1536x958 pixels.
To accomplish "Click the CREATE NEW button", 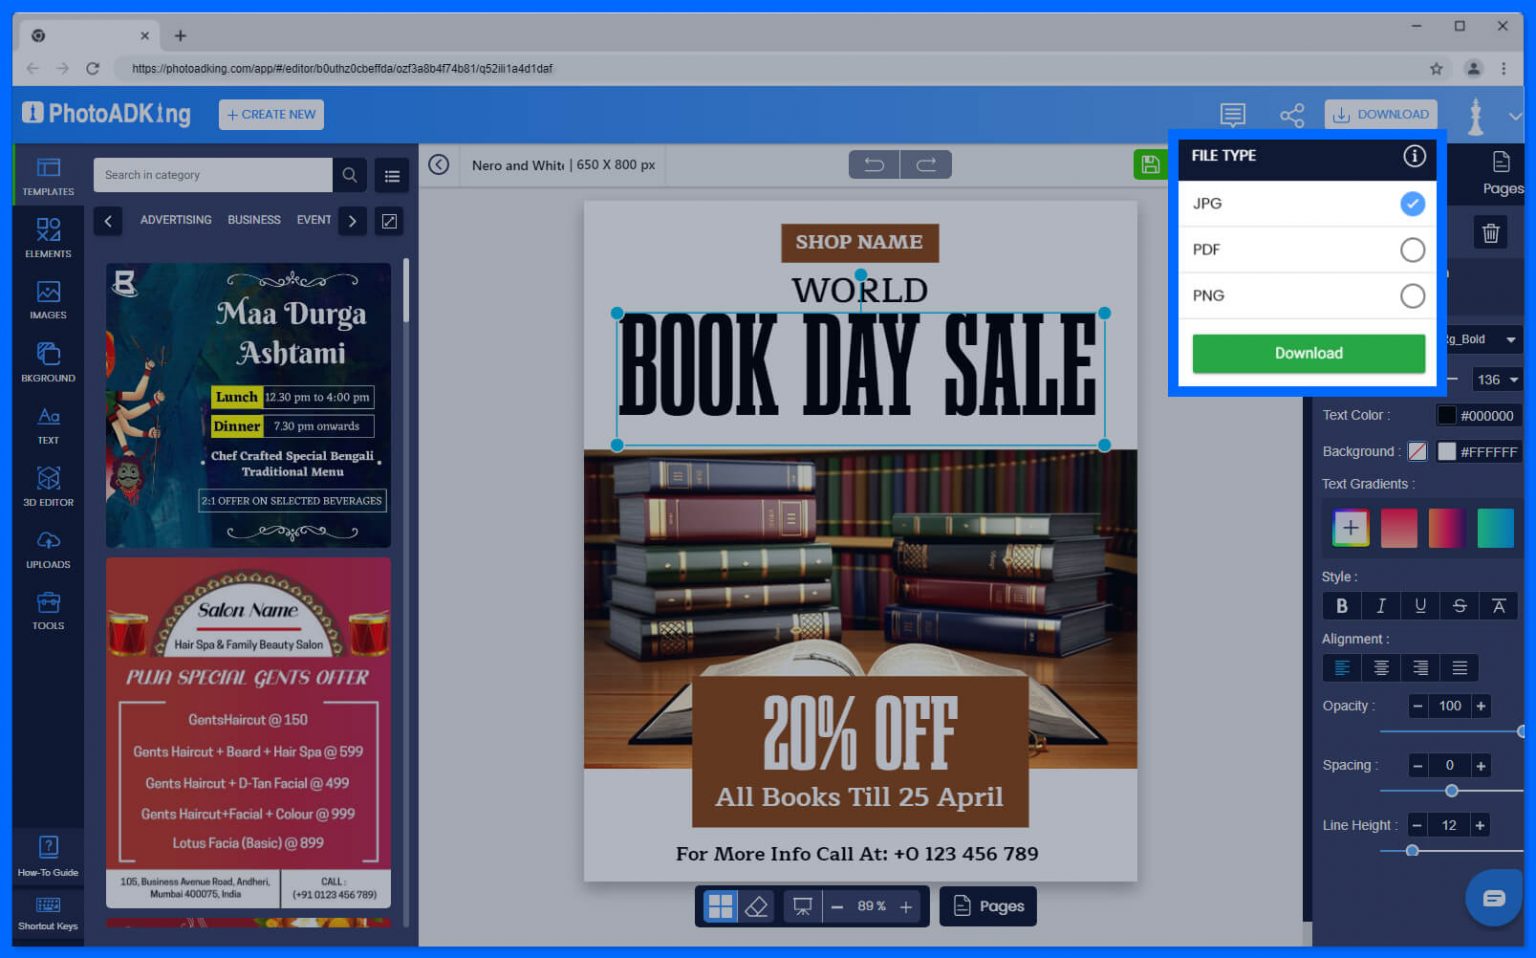I will pyautogui.click(x=271, y=114).
